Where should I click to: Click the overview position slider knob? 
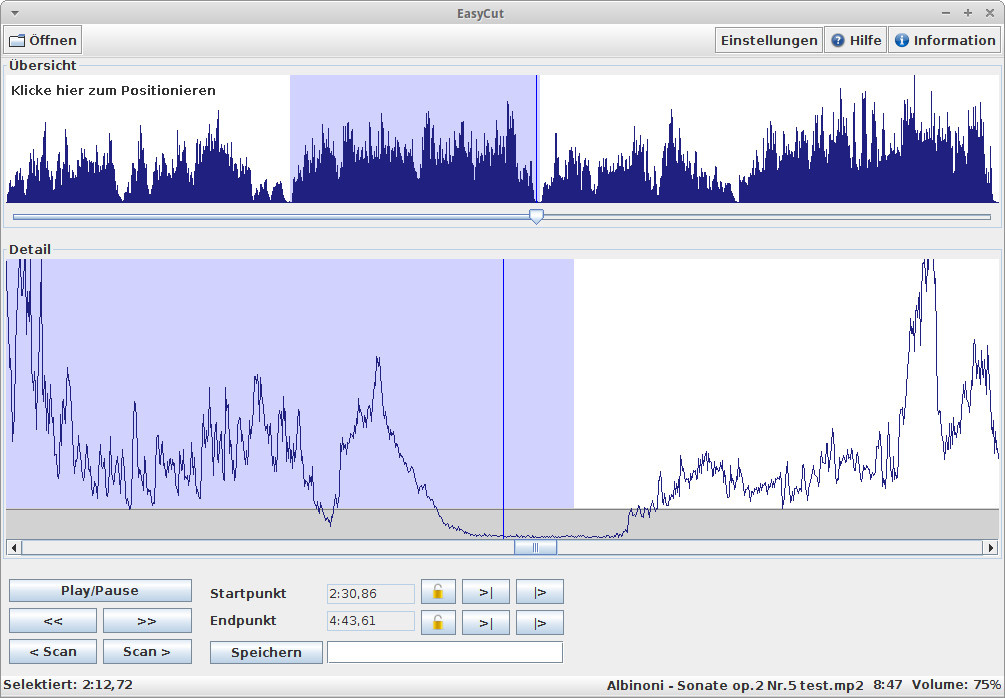[x=536, y=216]
